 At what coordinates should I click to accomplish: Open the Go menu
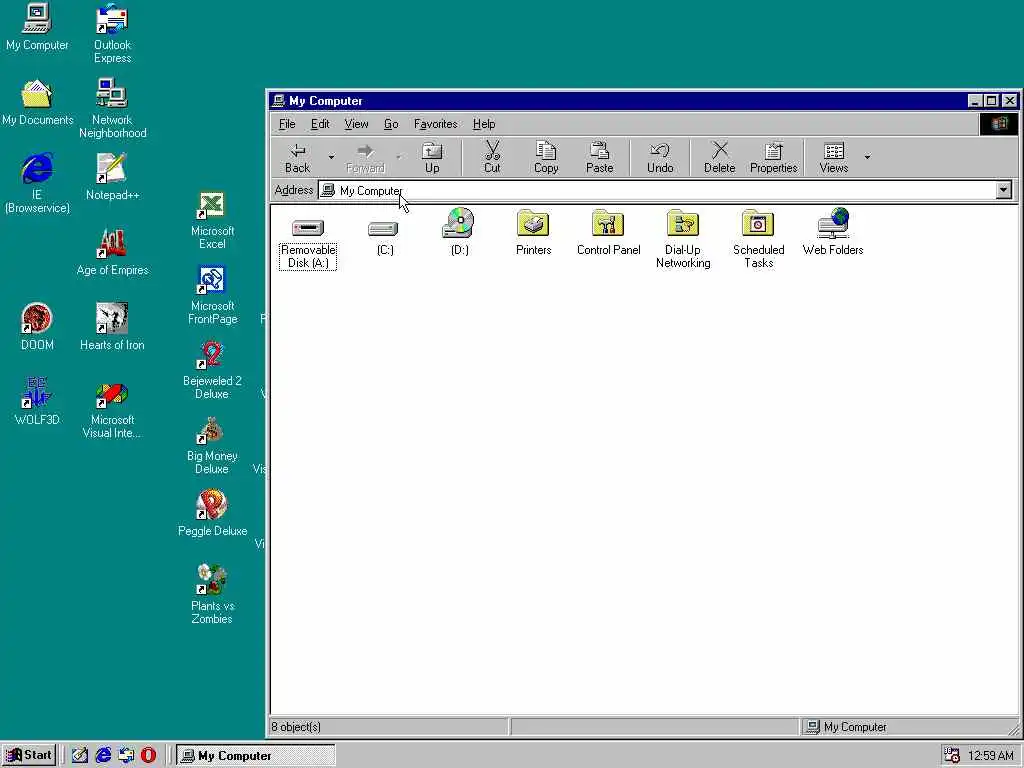pos(391,124)
